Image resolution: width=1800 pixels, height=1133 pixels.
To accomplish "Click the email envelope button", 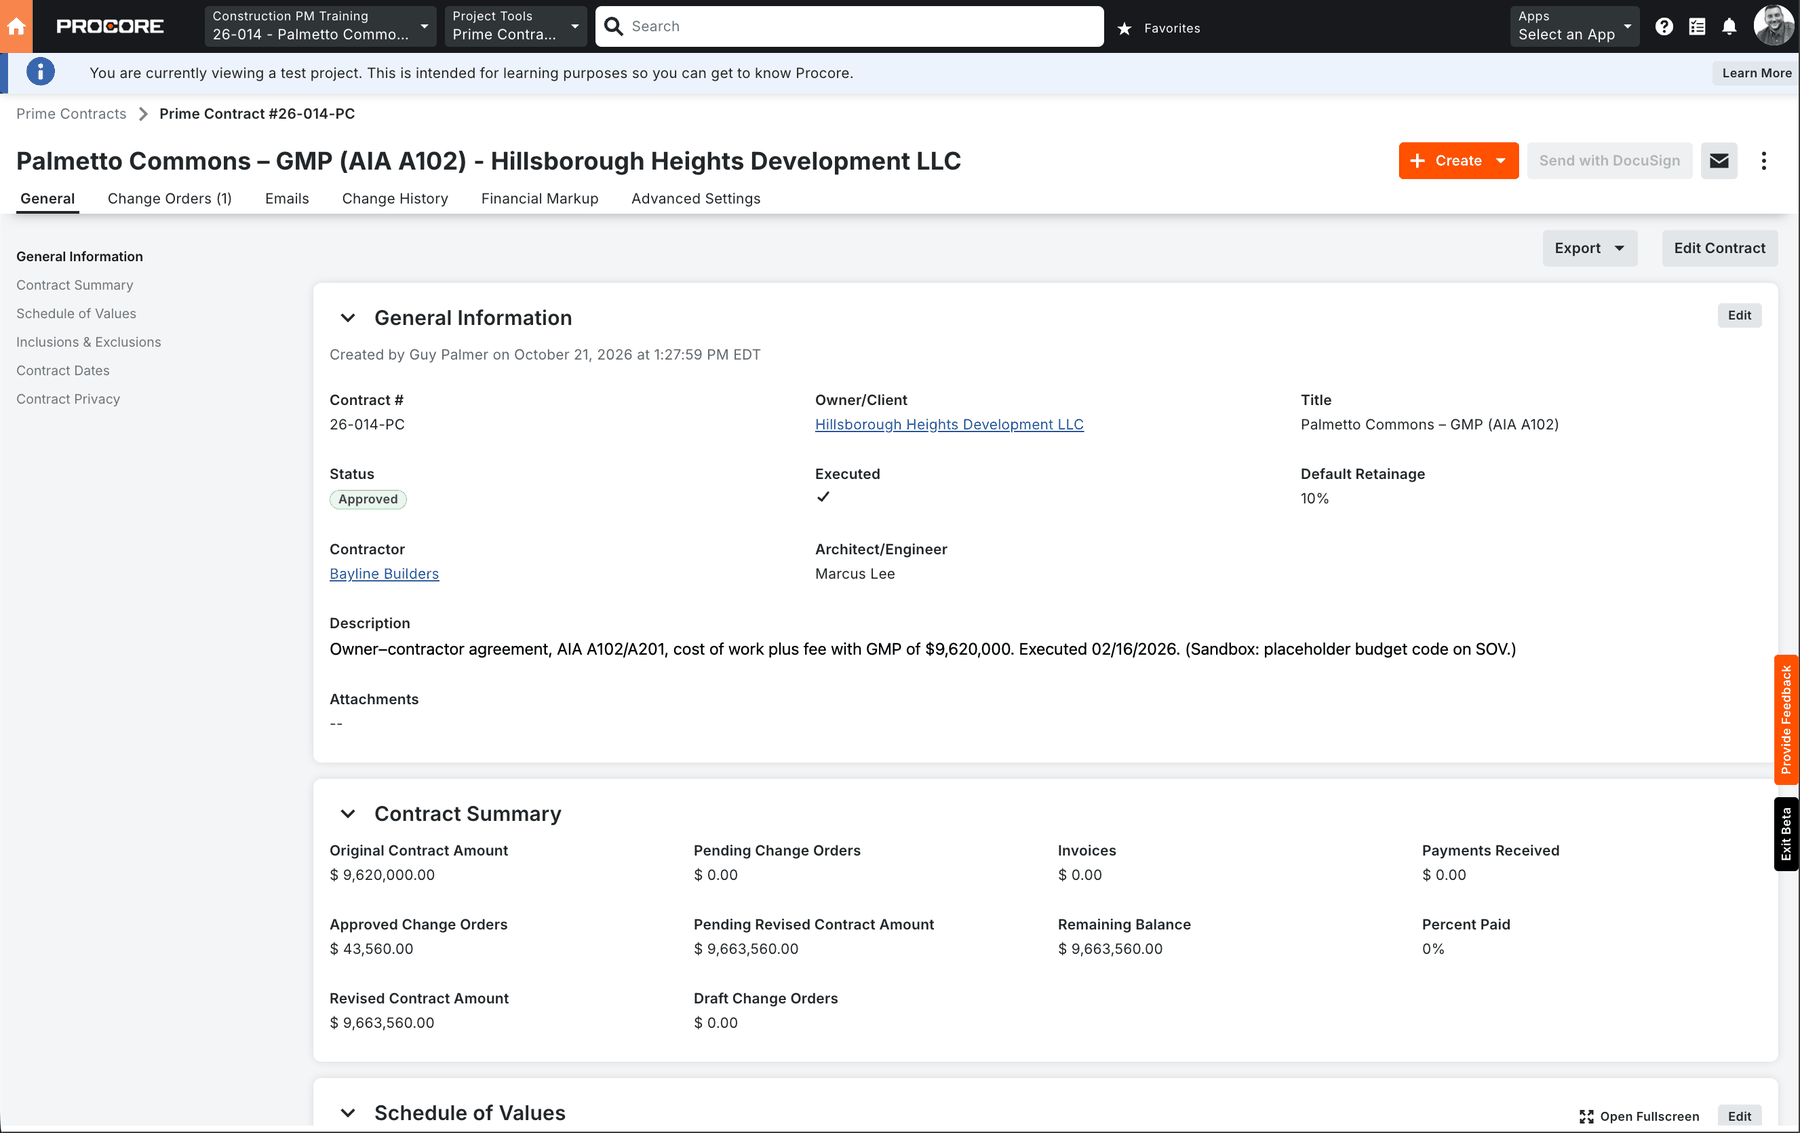I will (x=1719, y=161).
